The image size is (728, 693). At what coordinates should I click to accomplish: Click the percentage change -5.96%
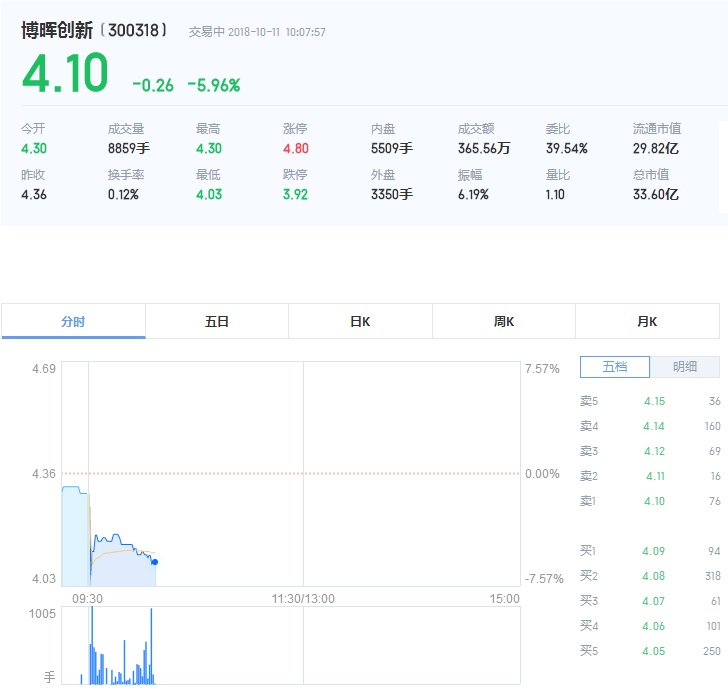[x=214, y=85]
